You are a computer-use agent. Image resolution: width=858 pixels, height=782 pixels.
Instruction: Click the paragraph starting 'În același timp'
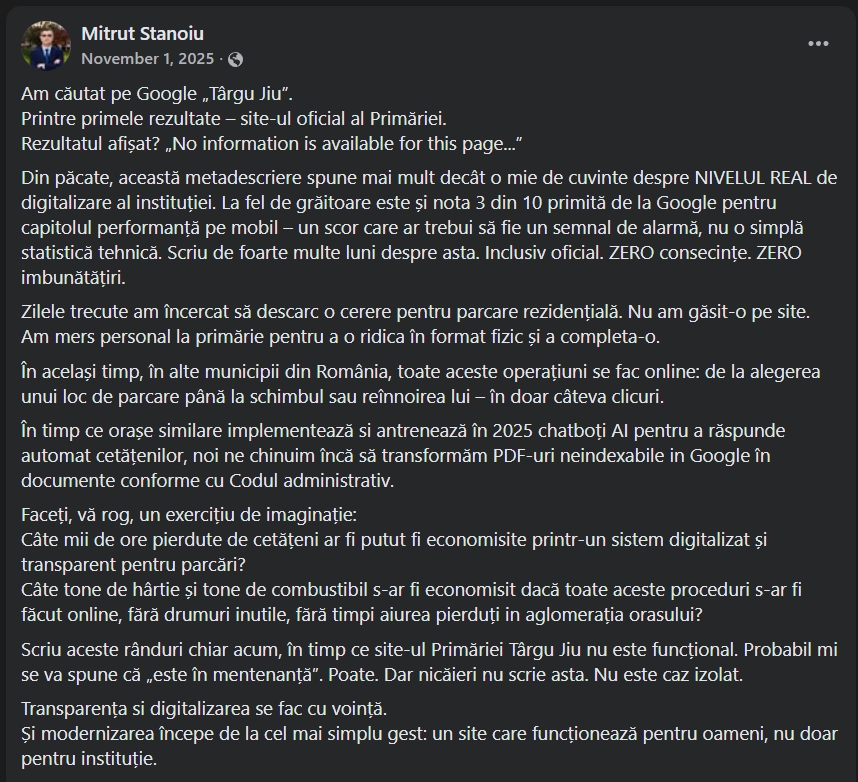click(420, 383)
